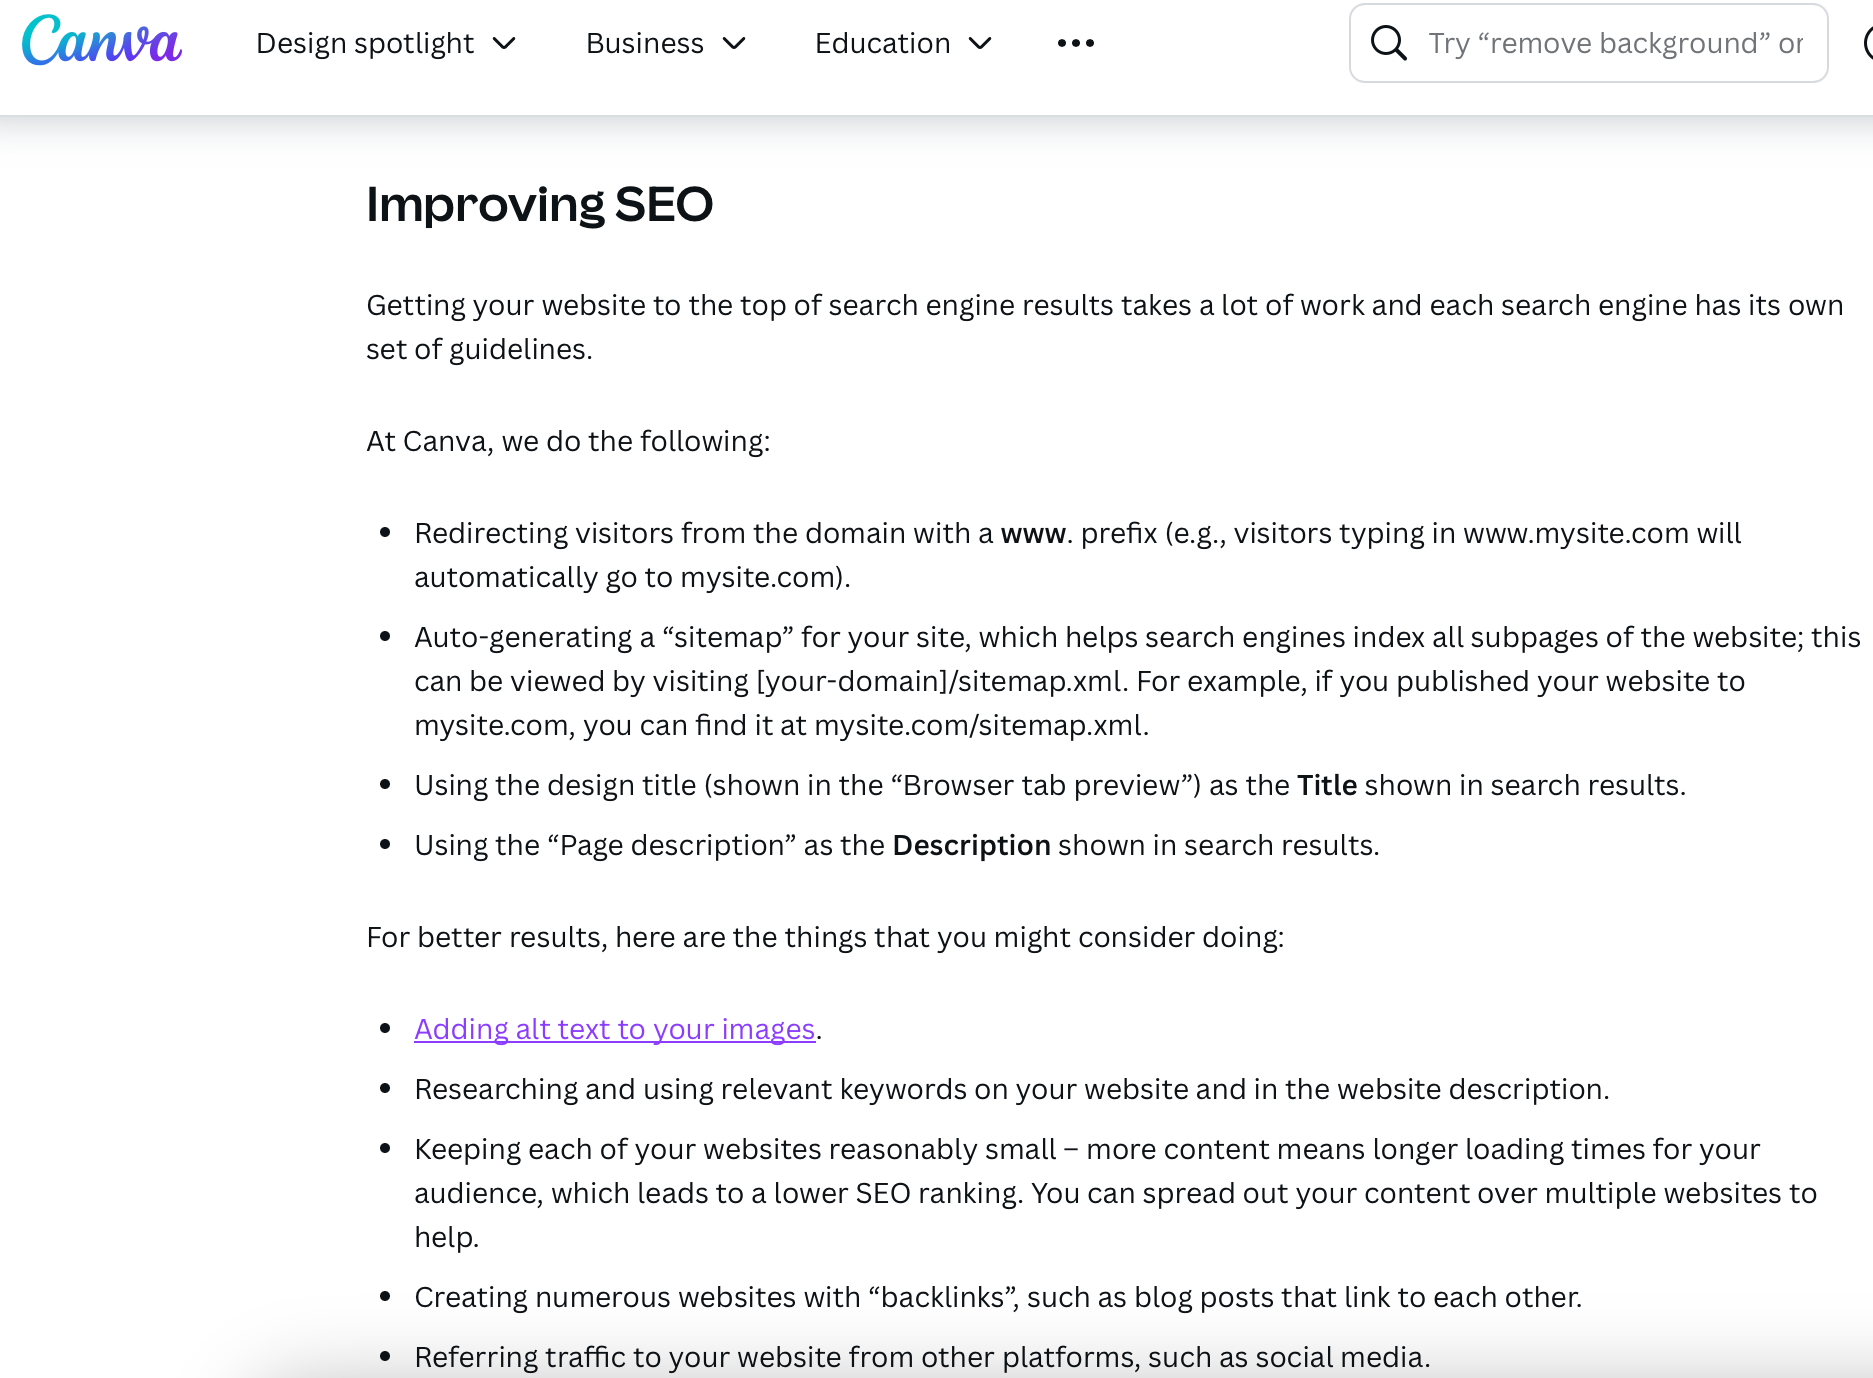Click the text "mysite.com/sitemap.xml"

(979, 724)
